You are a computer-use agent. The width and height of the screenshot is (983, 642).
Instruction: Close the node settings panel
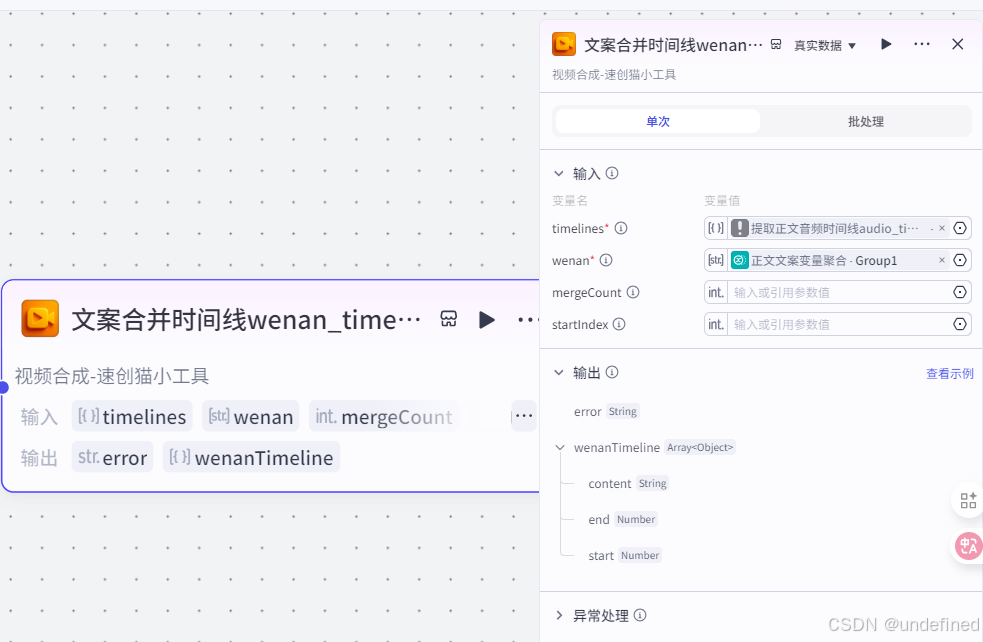[x=957, y=44]
